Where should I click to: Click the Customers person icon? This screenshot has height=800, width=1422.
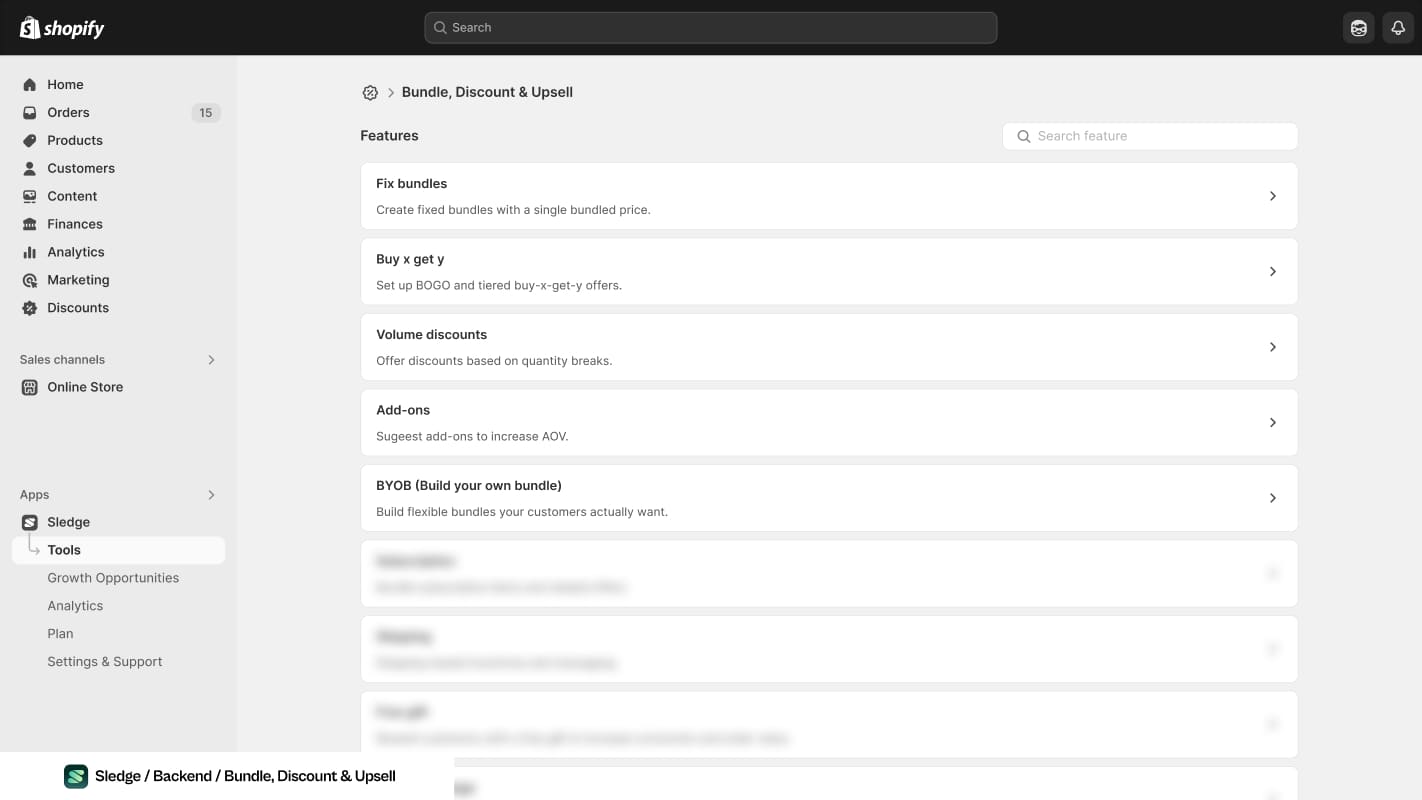pos(30,169)
